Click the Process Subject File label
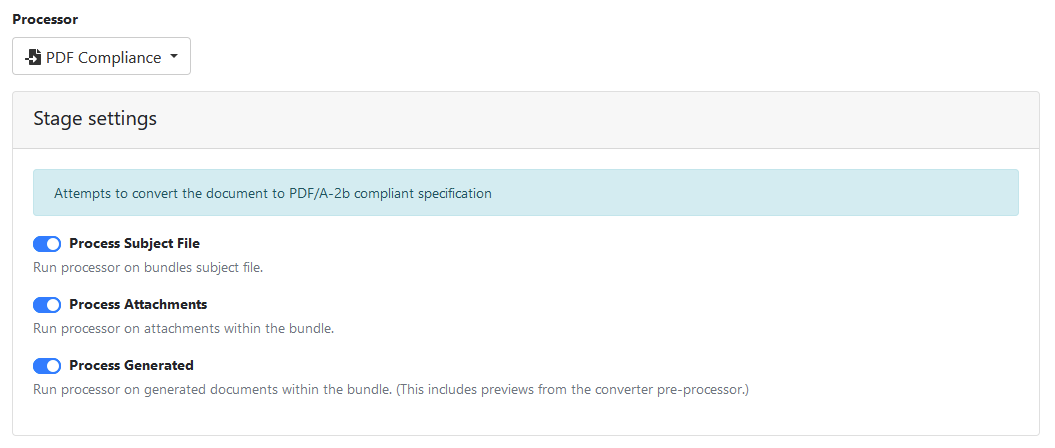The height and width of the screenshot is (448, 1055). (134, 244)
